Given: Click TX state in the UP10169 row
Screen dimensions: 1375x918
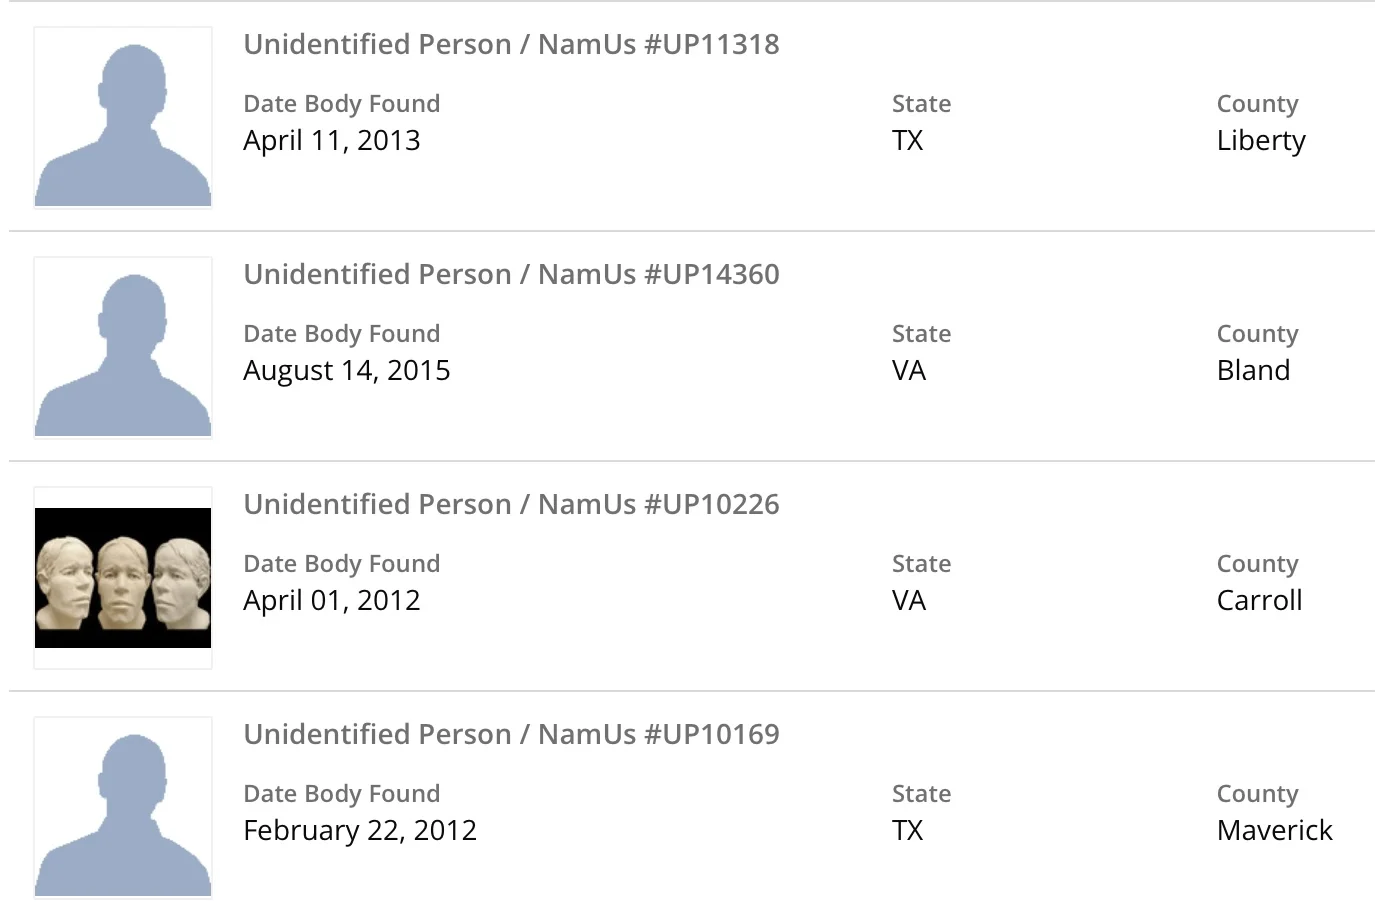Looking at the screenshot, I should click(x=907, y=831).
